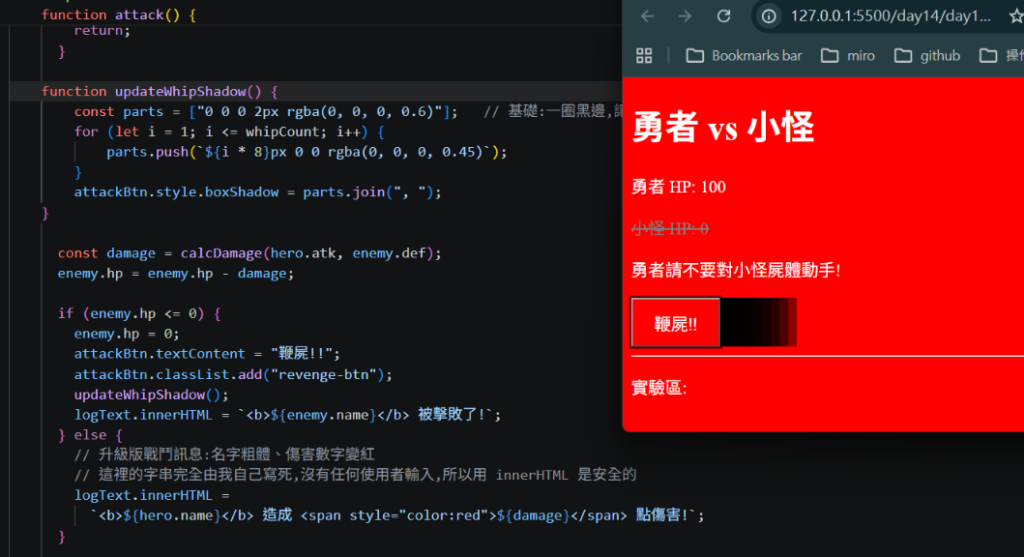Click the 被擊敗了 logText line
Image resolution: width=1024 pixels, height=557 pixels.
click(x=287, y=415)
